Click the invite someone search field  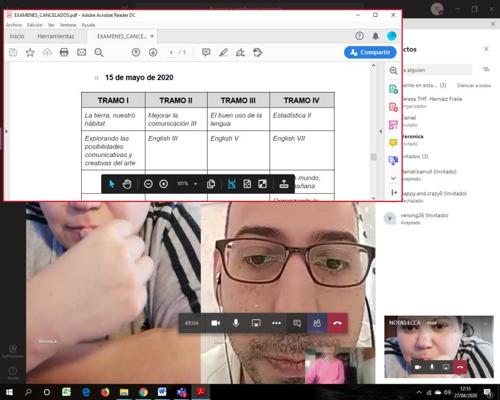click(x=437, y=70)
